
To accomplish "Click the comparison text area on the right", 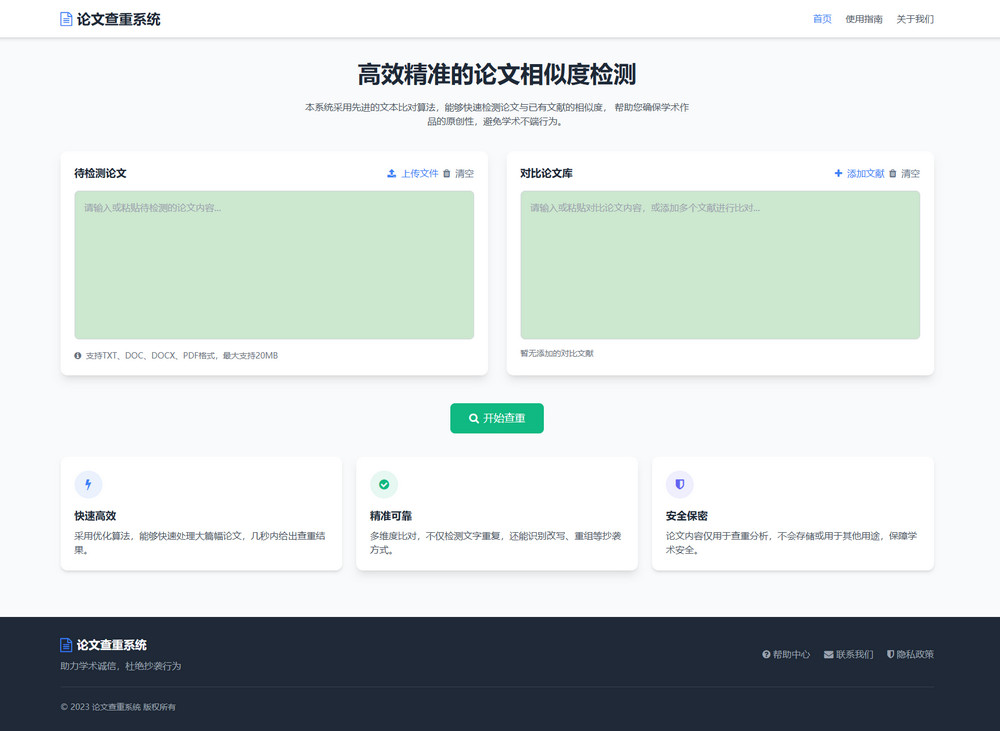I will click(x=720, y=264).
